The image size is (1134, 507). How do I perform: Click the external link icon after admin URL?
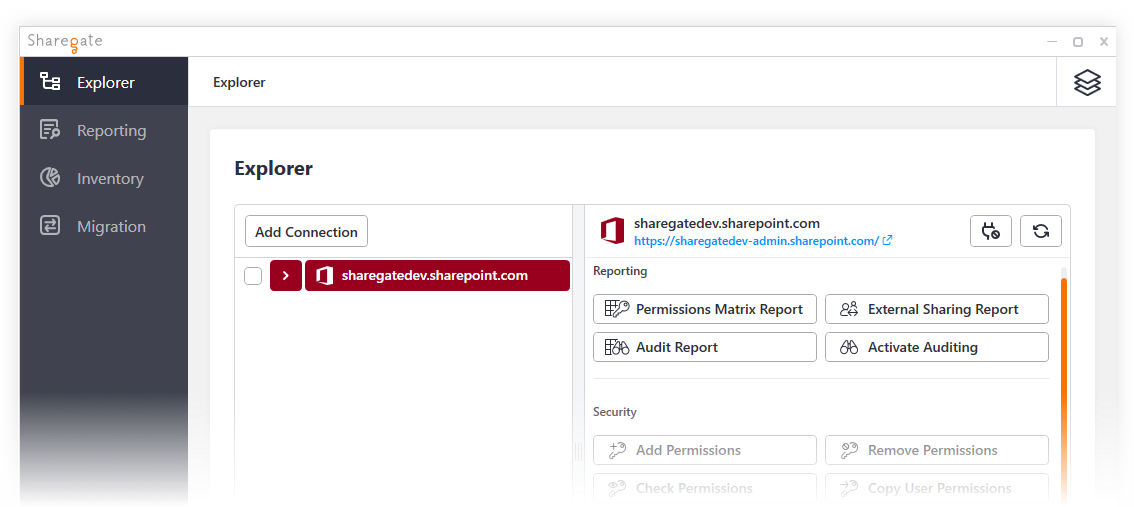tap(887, 240)
